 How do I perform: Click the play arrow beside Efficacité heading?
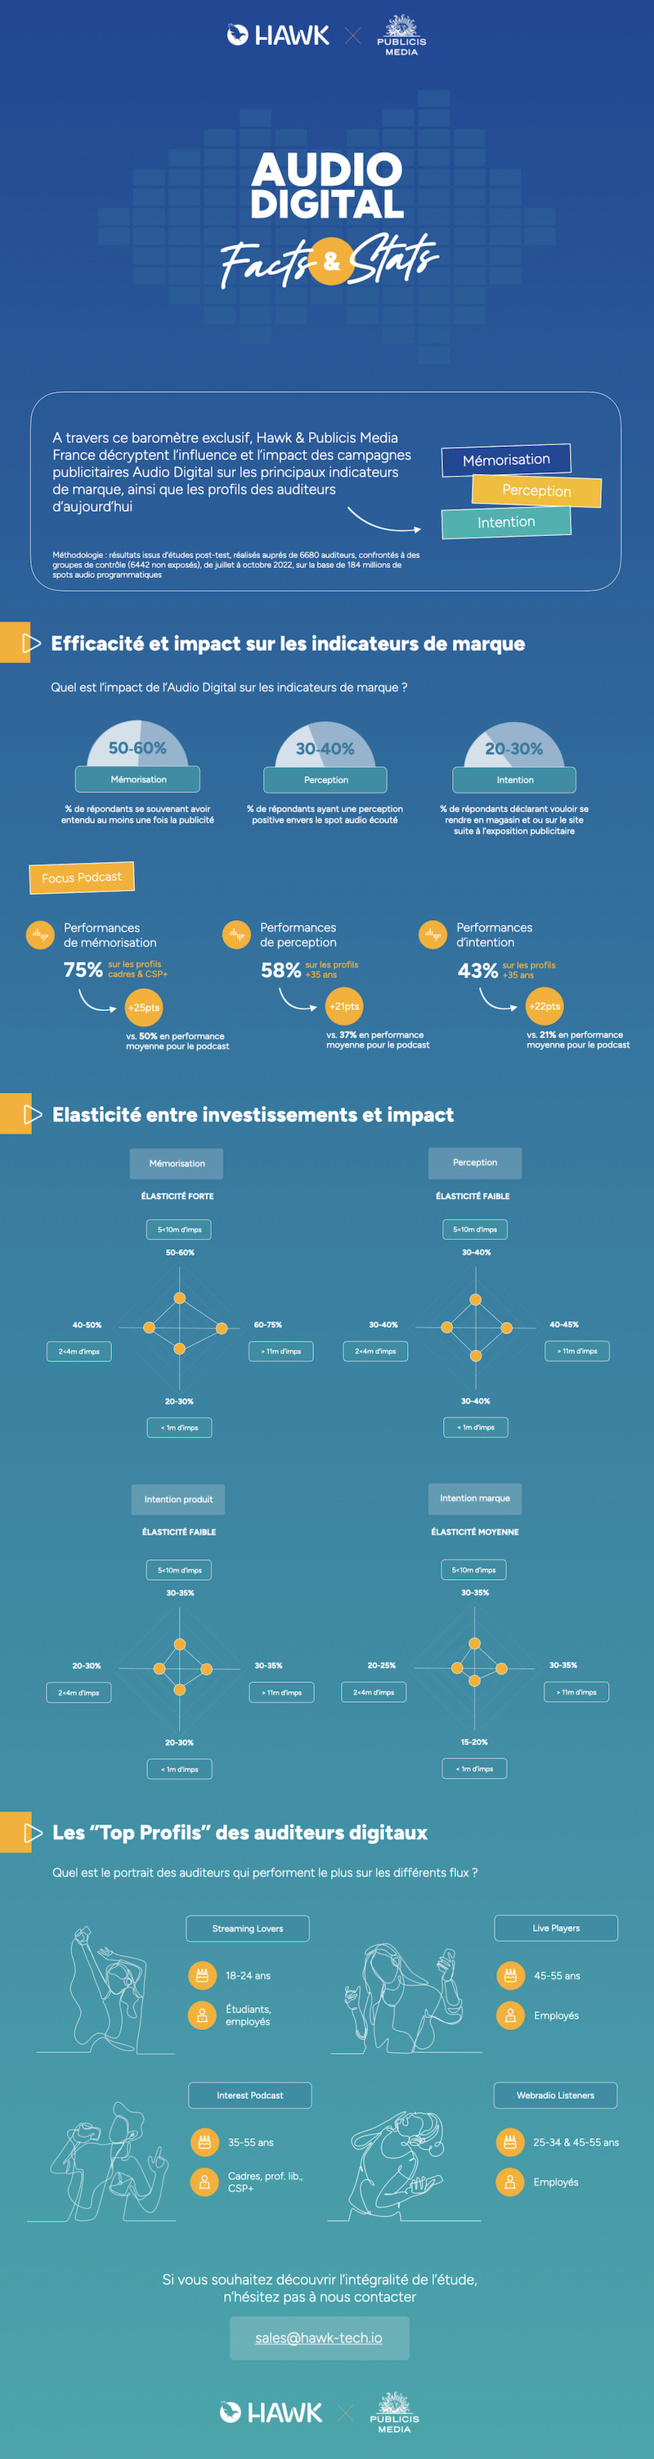pos(31,643)
